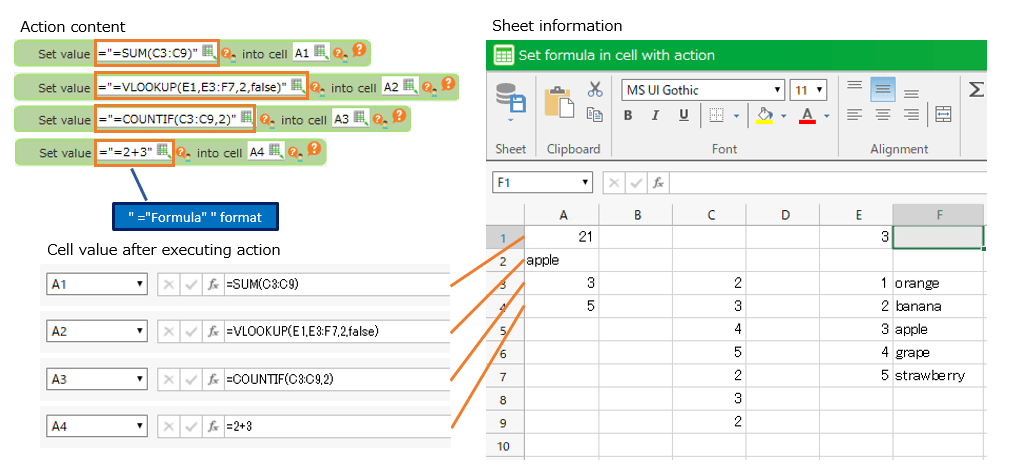Click the AutoSum sigma icon
The height and width of the screenshot is (471, 1009).
pos(976,90)
